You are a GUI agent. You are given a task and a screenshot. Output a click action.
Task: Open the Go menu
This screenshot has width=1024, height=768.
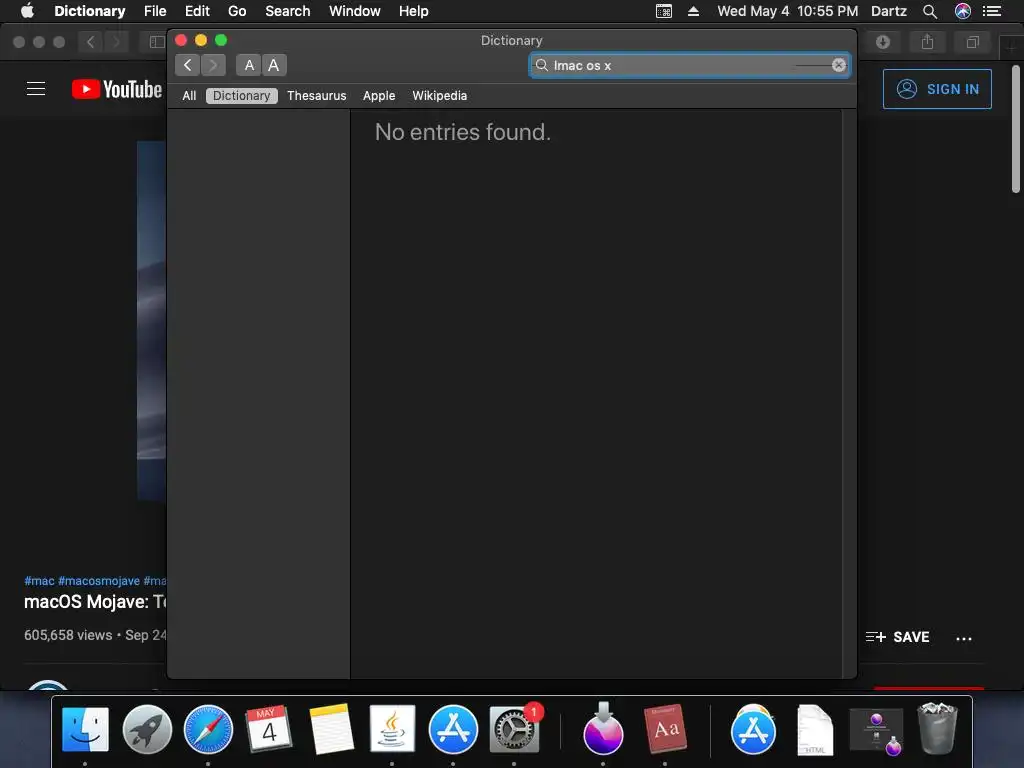[x=237, y=11]
